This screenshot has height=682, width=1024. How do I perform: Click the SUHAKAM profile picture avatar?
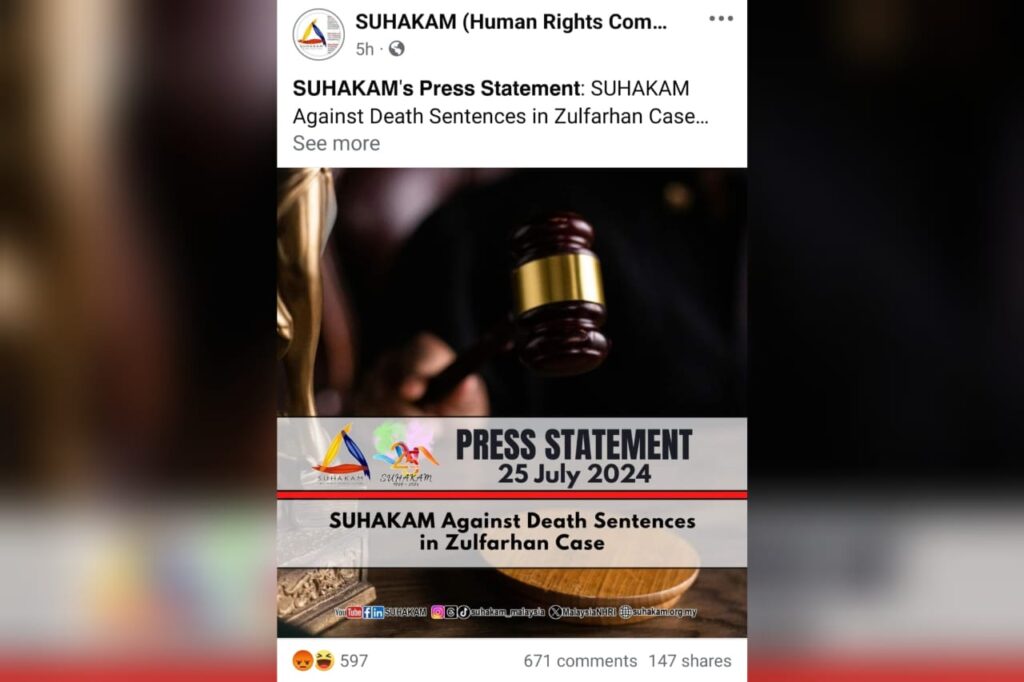[x=318, y=34]
